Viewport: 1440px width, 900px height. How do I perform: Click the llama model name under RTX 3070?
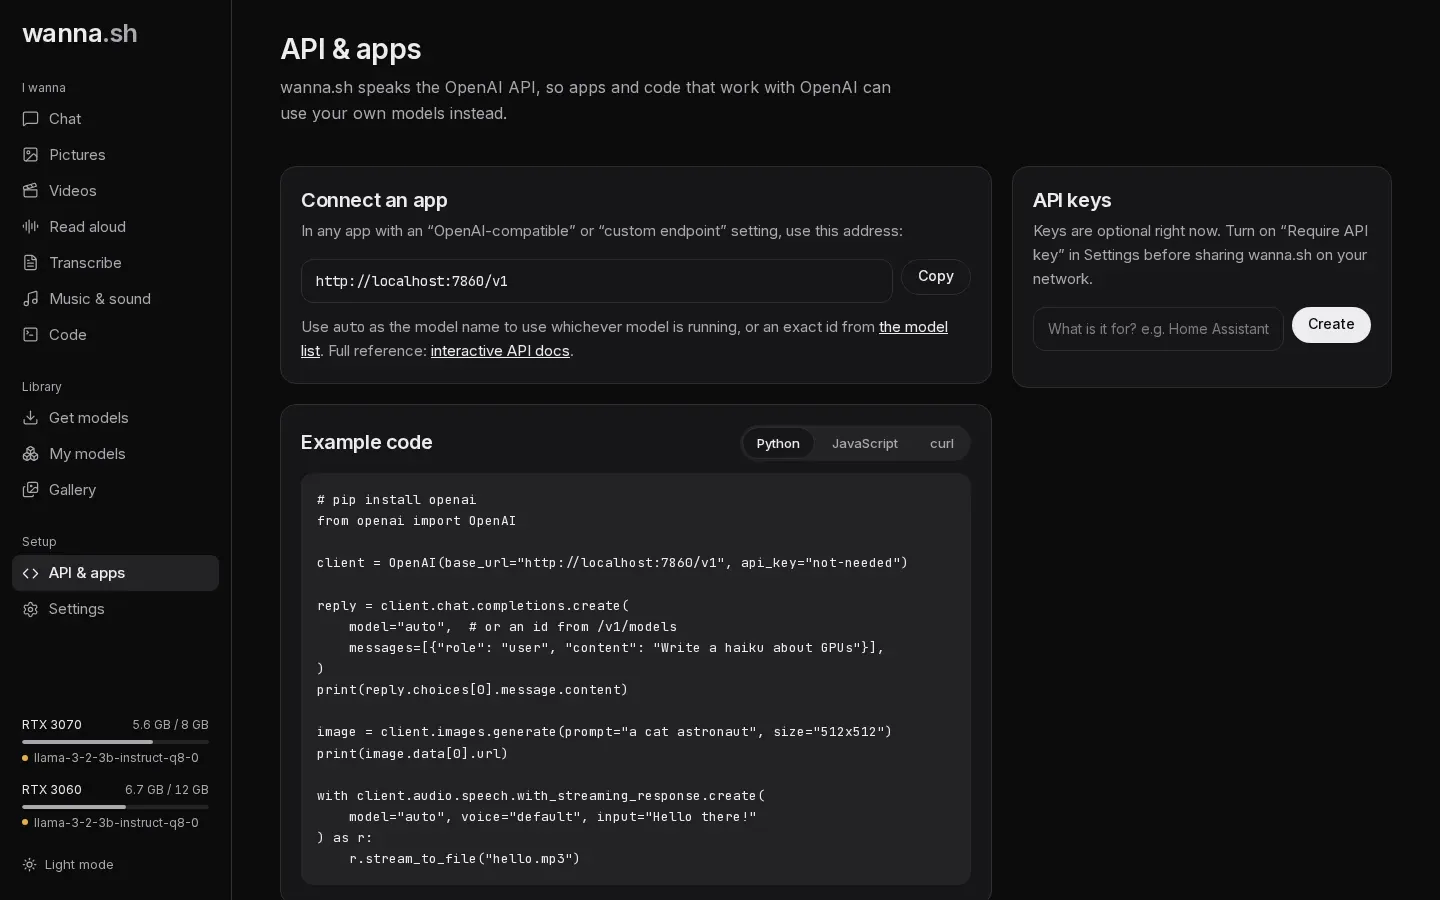pos(116,758)
